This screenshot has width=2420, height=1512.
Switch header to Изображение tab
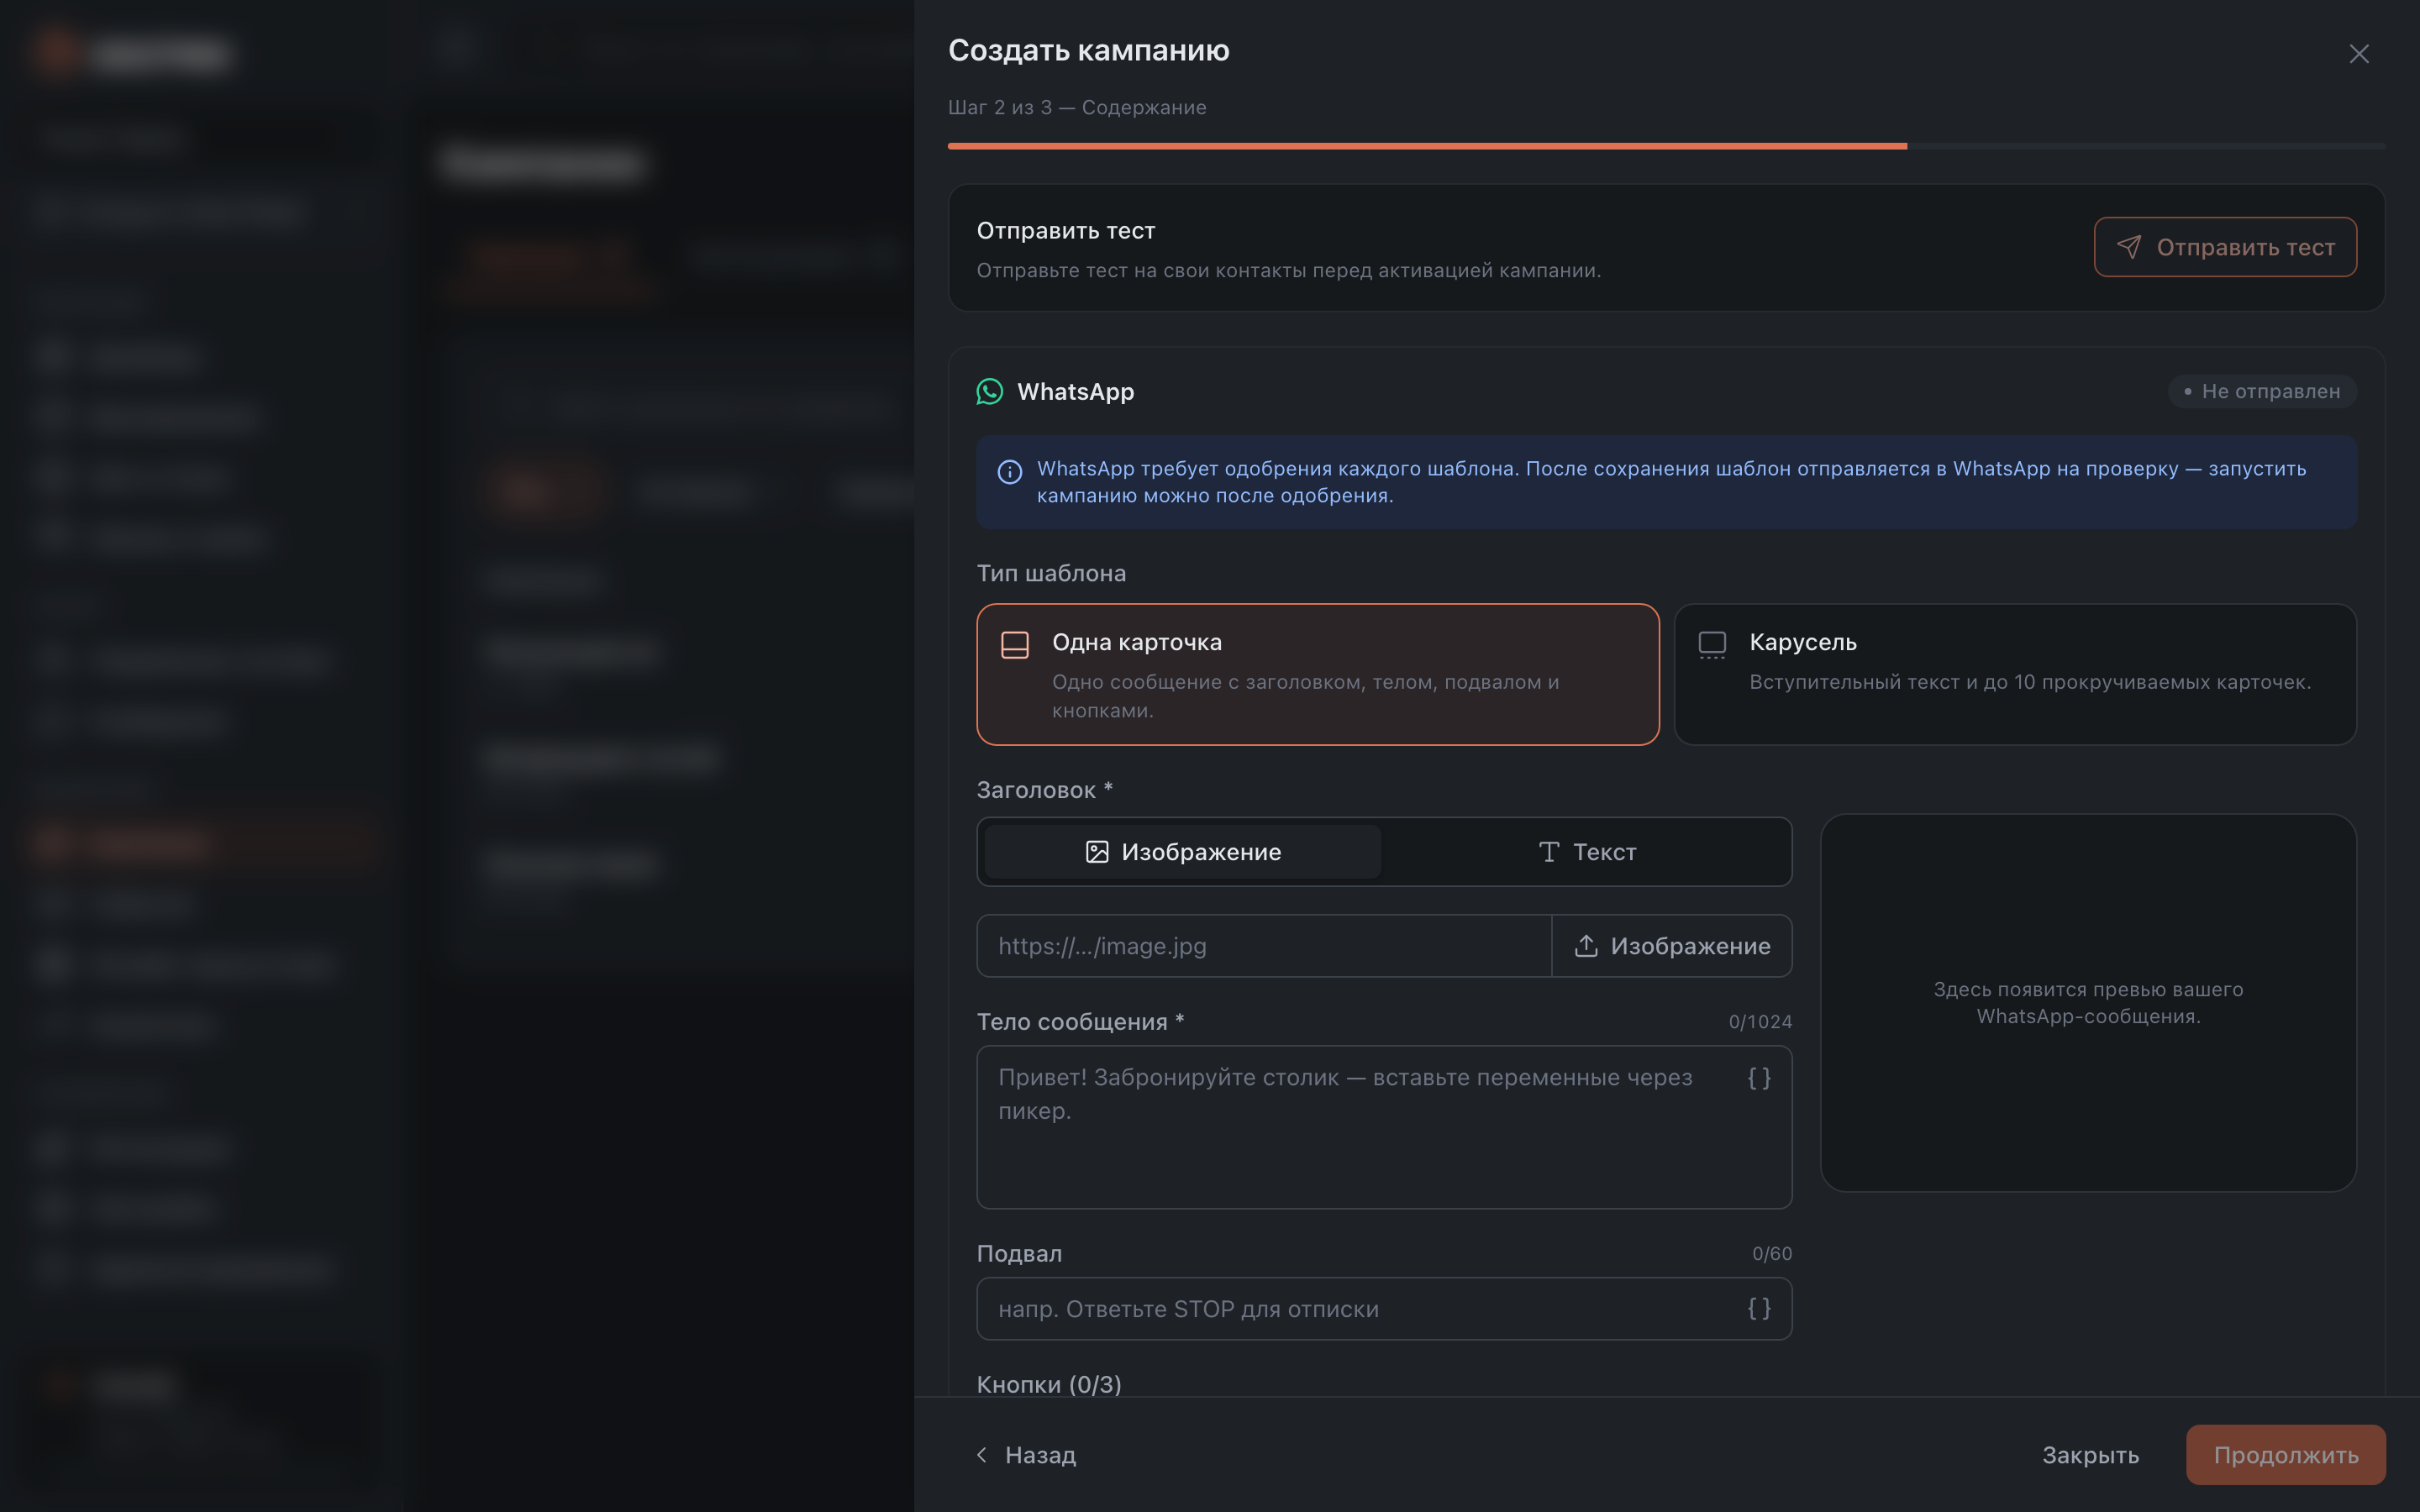click(1183, 852)
